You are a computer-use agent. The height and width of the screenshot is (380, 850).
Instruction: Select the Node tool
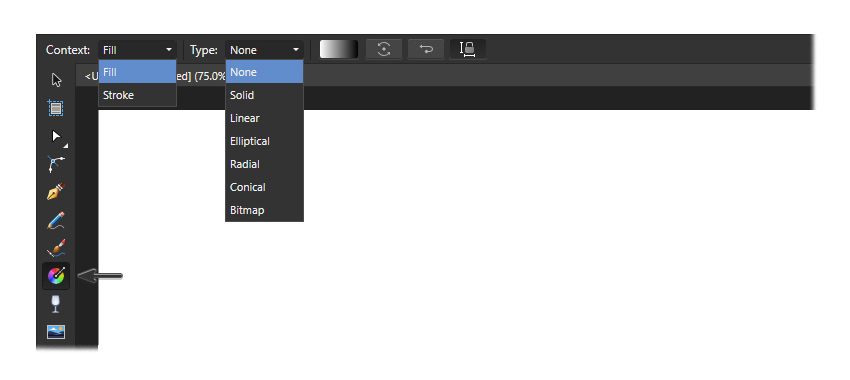coord(57,137)
